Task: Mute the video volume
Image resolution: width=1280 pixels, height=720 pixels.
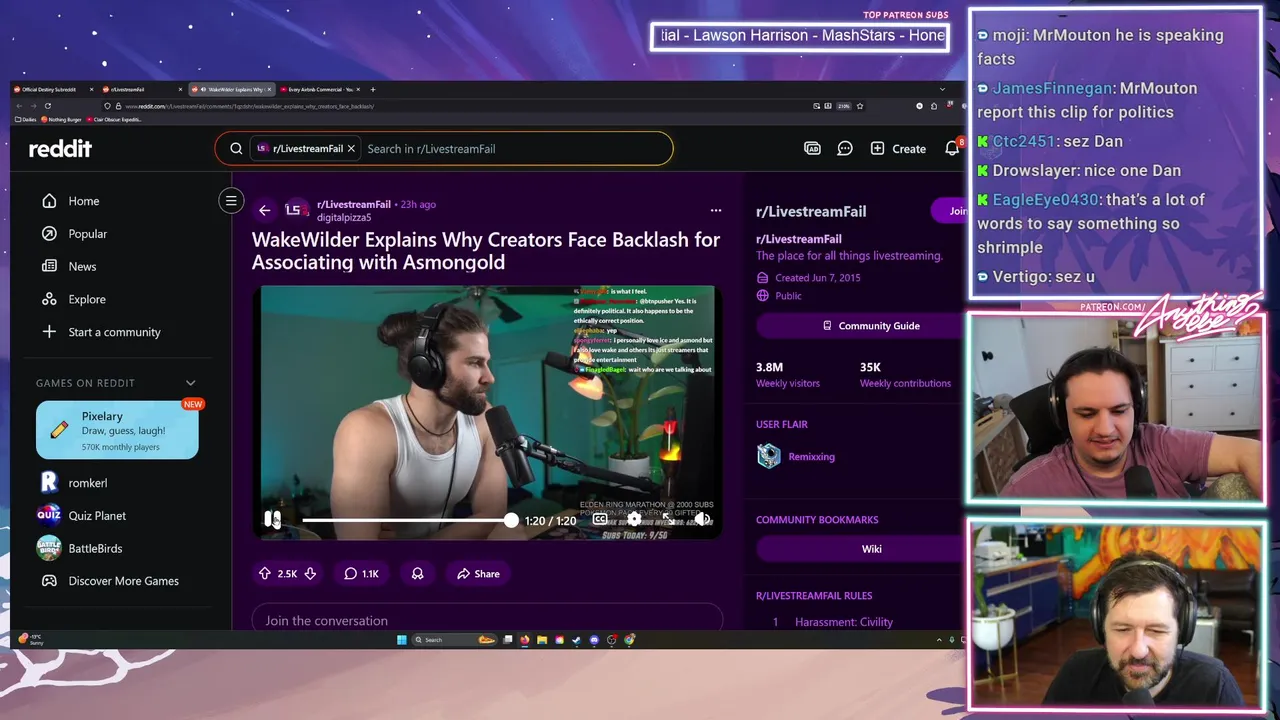Action: [703, 519]
